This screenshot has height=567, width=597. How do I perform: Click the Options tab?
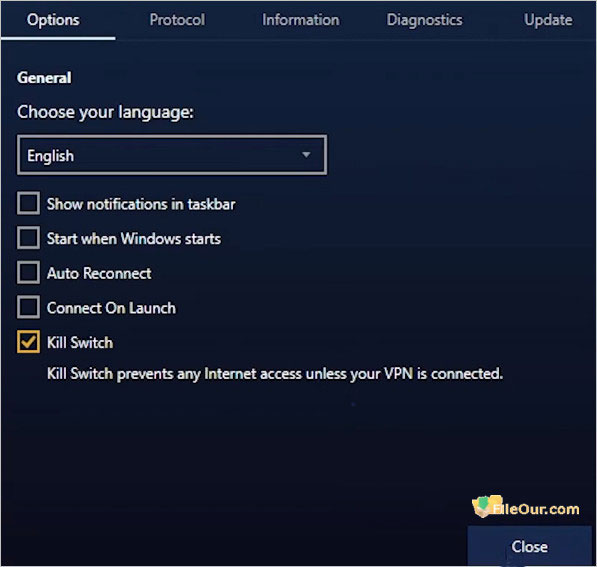(x=53, y=20)
